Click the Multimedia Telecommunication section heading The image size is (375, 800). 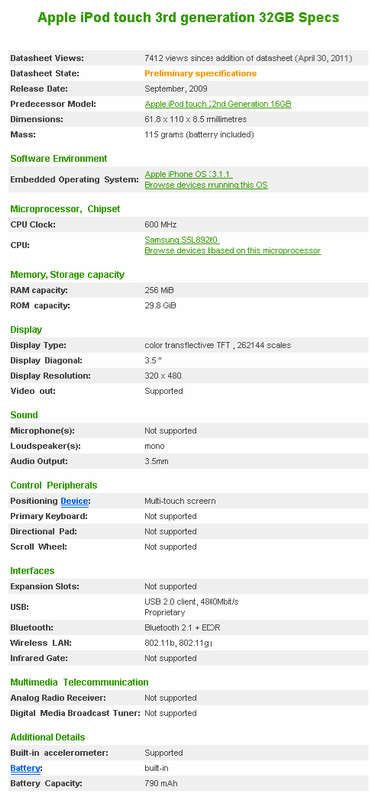[80, 682]
